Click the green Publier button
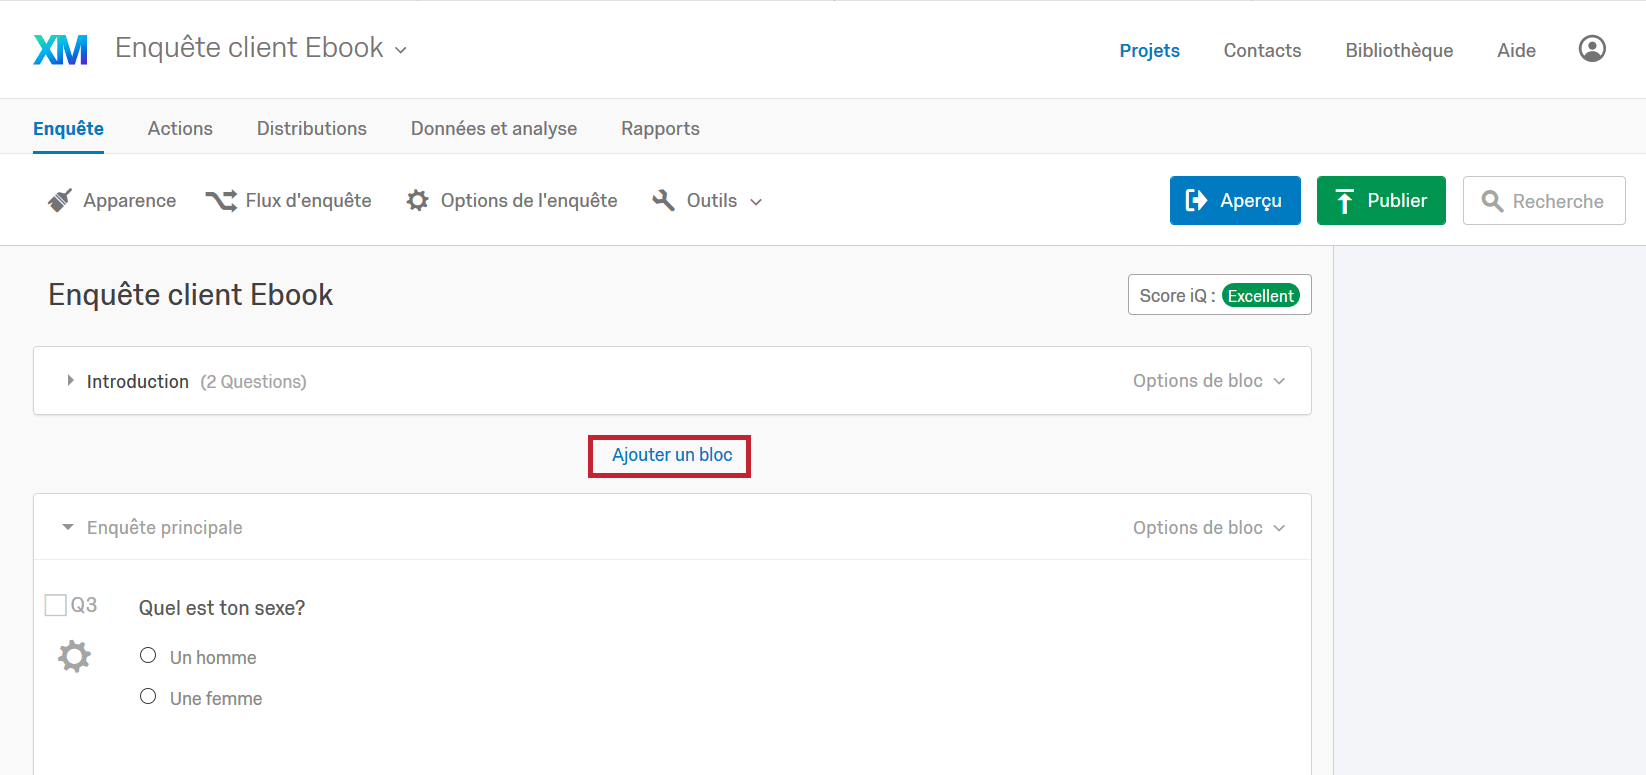 coord(1381,201)
